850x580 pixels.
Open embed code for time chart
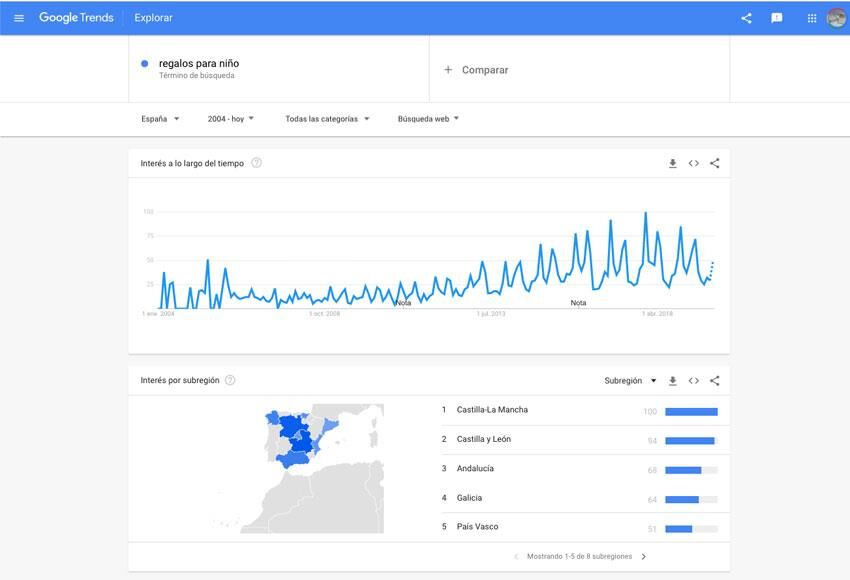tap(693, 163)
